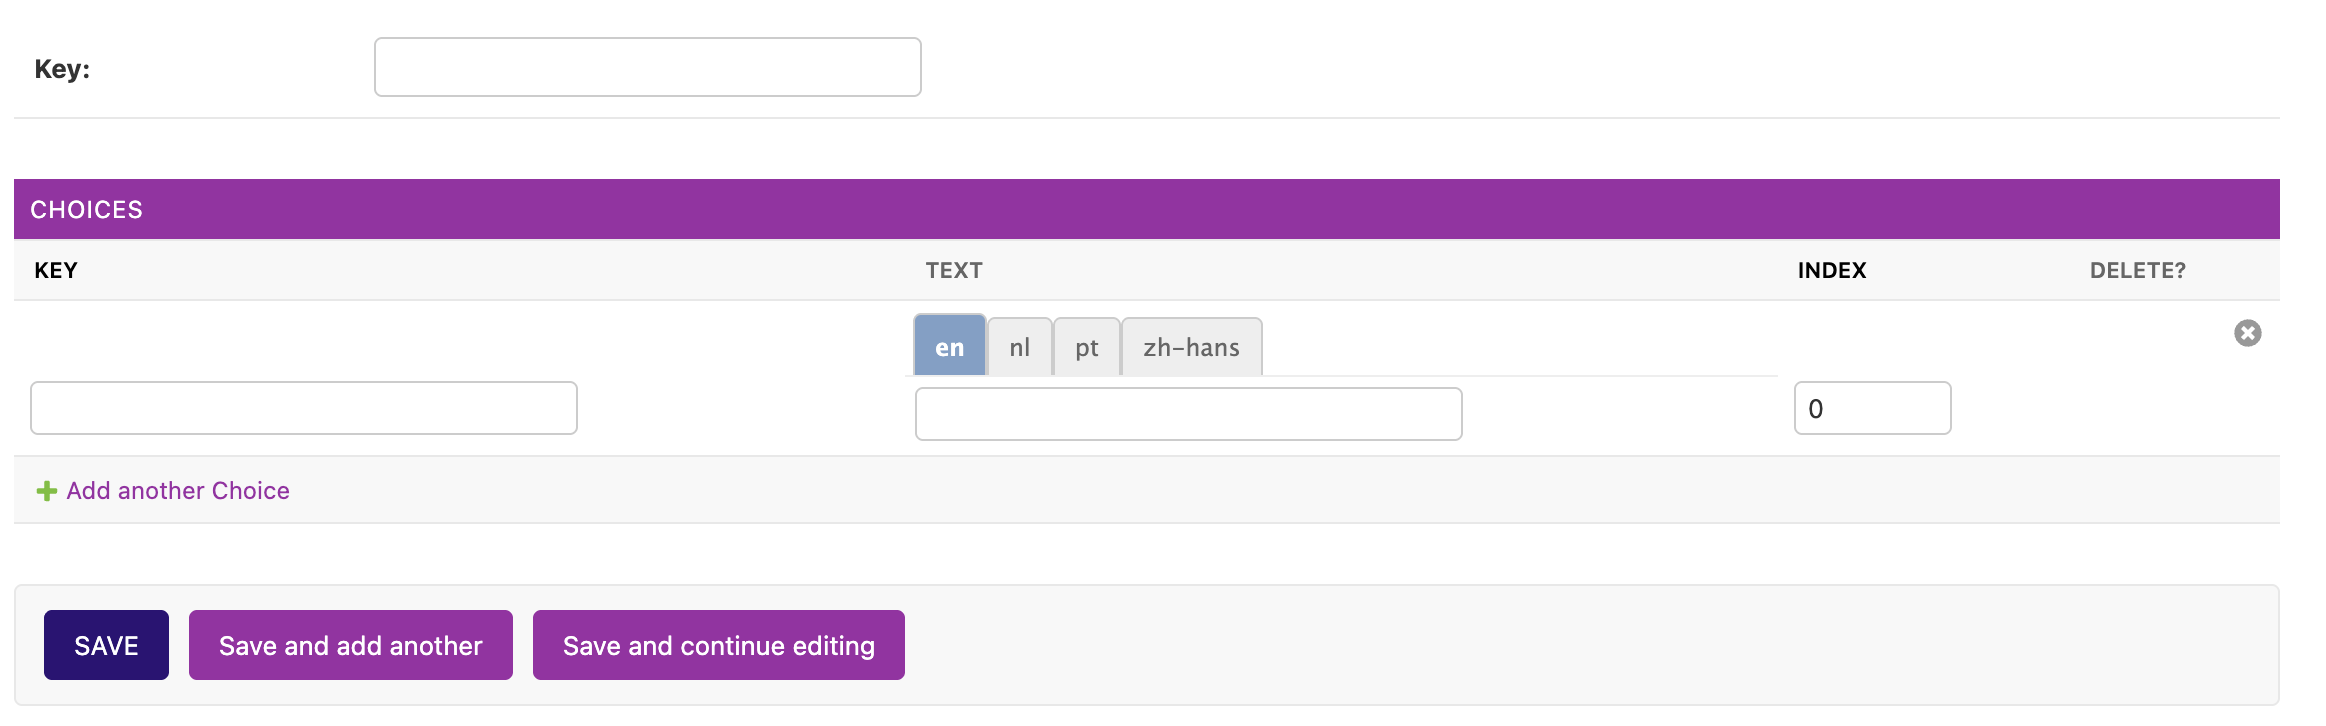The height and width of the screenshot is (726, 2326).
Task: Click the green plus icon
Action: point(46,491)
